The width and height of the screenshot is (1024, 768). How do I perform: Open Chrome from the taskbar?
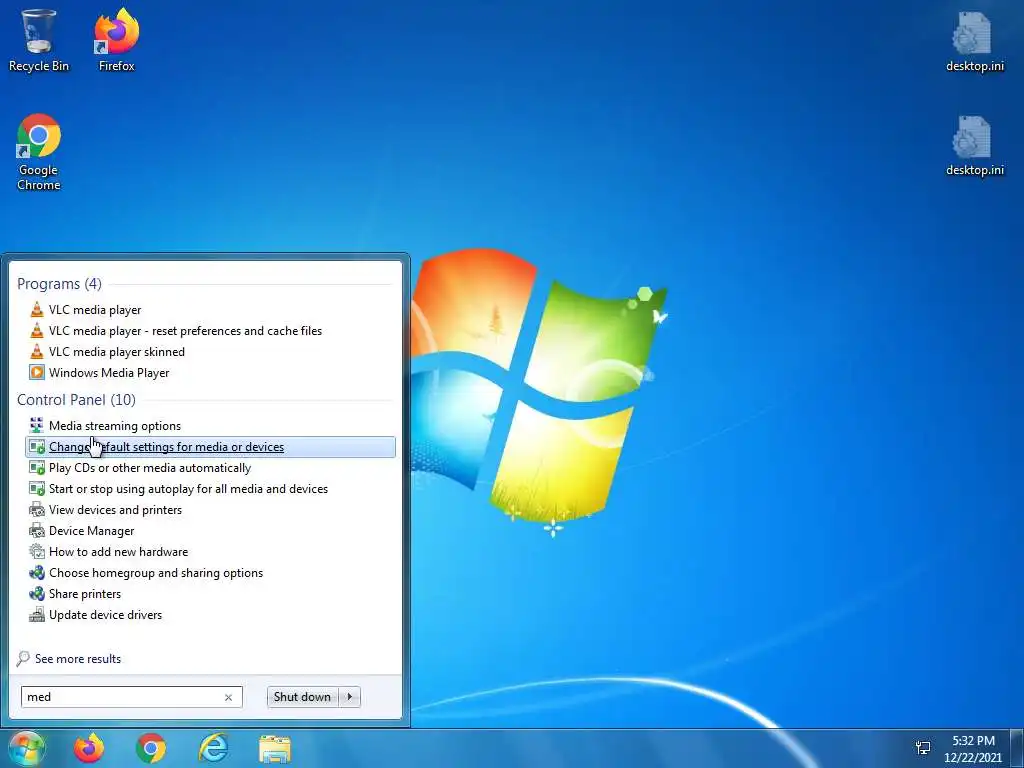pyautogui.click(x=151, y=748)
